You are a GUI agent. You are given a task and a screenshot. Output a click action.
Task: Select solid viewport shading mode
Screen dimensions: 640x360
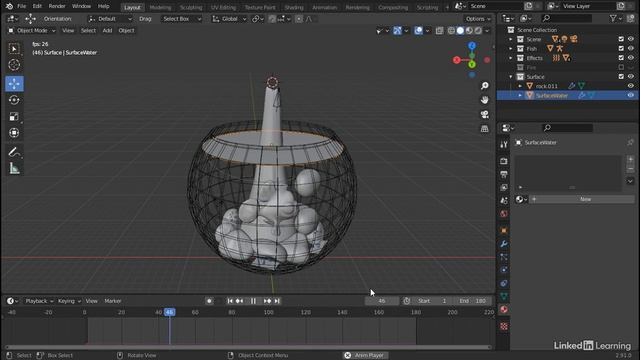(460, 31)
